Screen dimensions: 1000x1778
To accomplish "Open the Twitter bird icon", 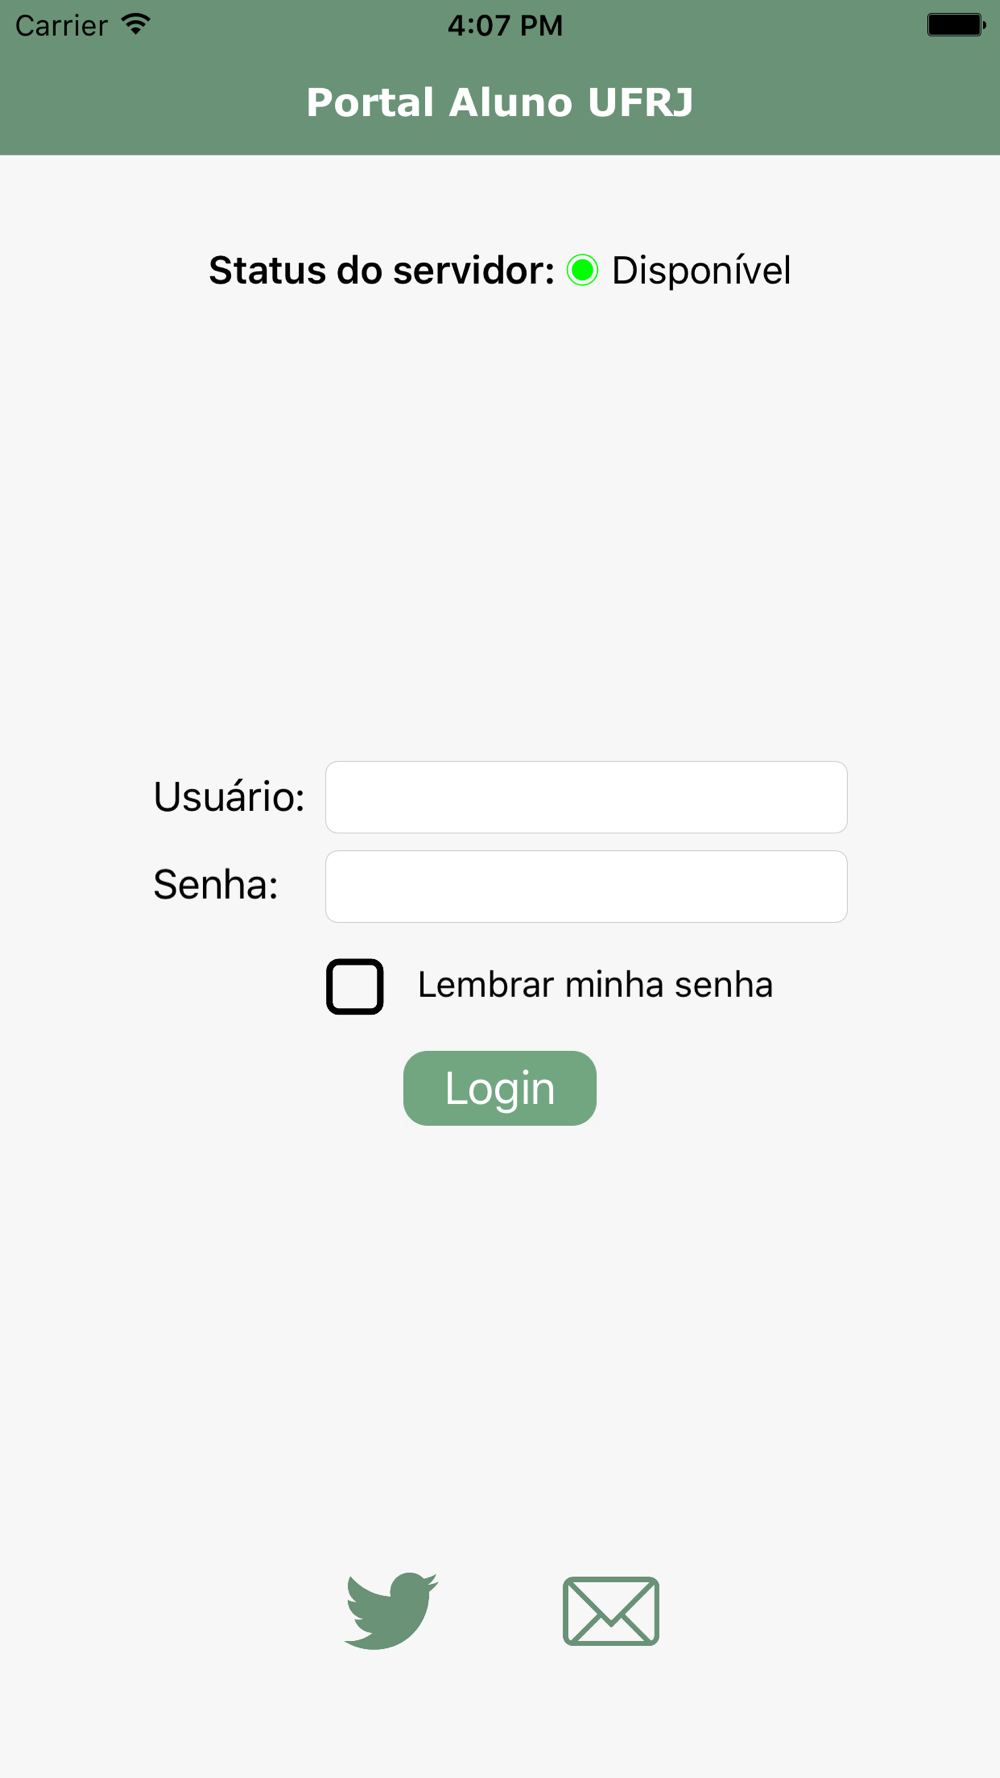I will click(391, 1610).
